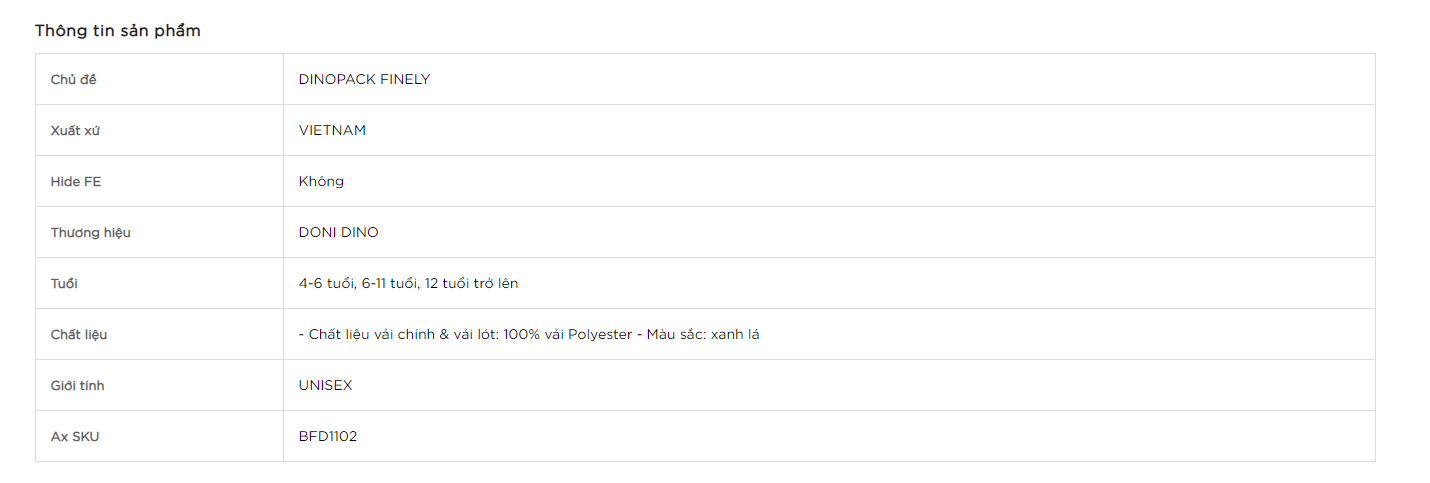The image size is (1430, 483).
Task: Click the 'Ax SKU' row label
Action: [75, 436]
